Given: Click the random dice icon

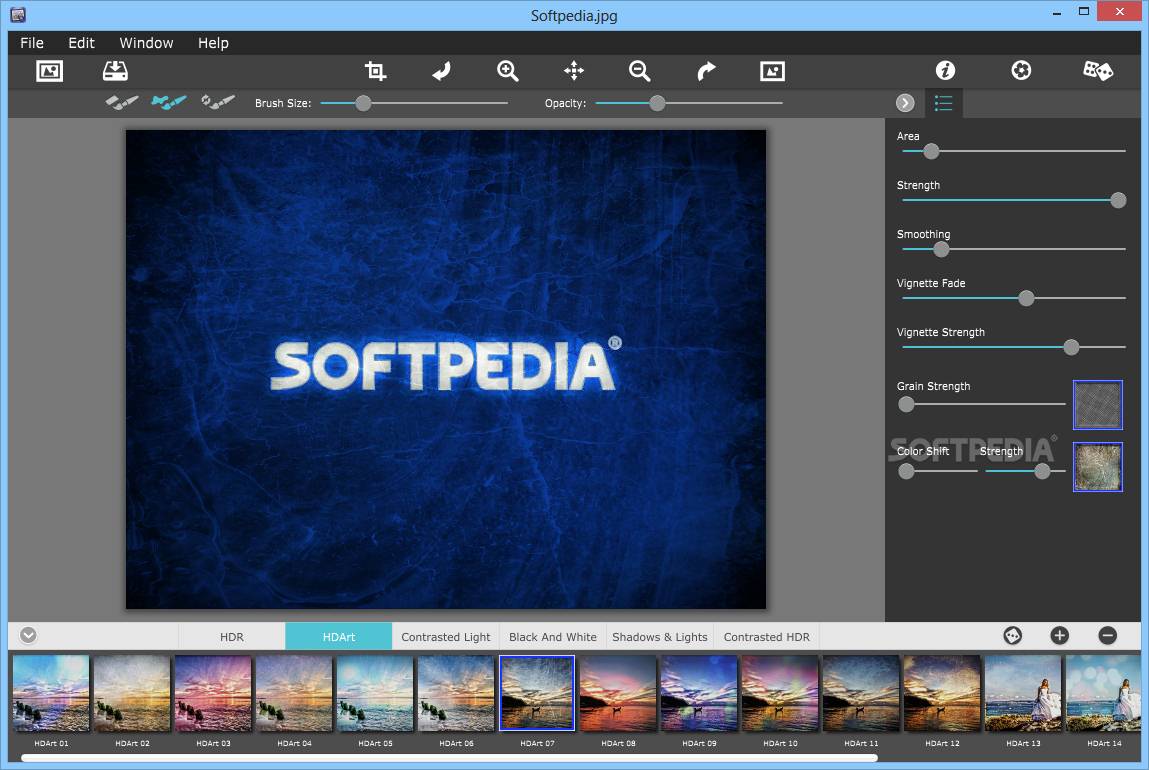Looking at the screenshot, I should coord(1098,70).
